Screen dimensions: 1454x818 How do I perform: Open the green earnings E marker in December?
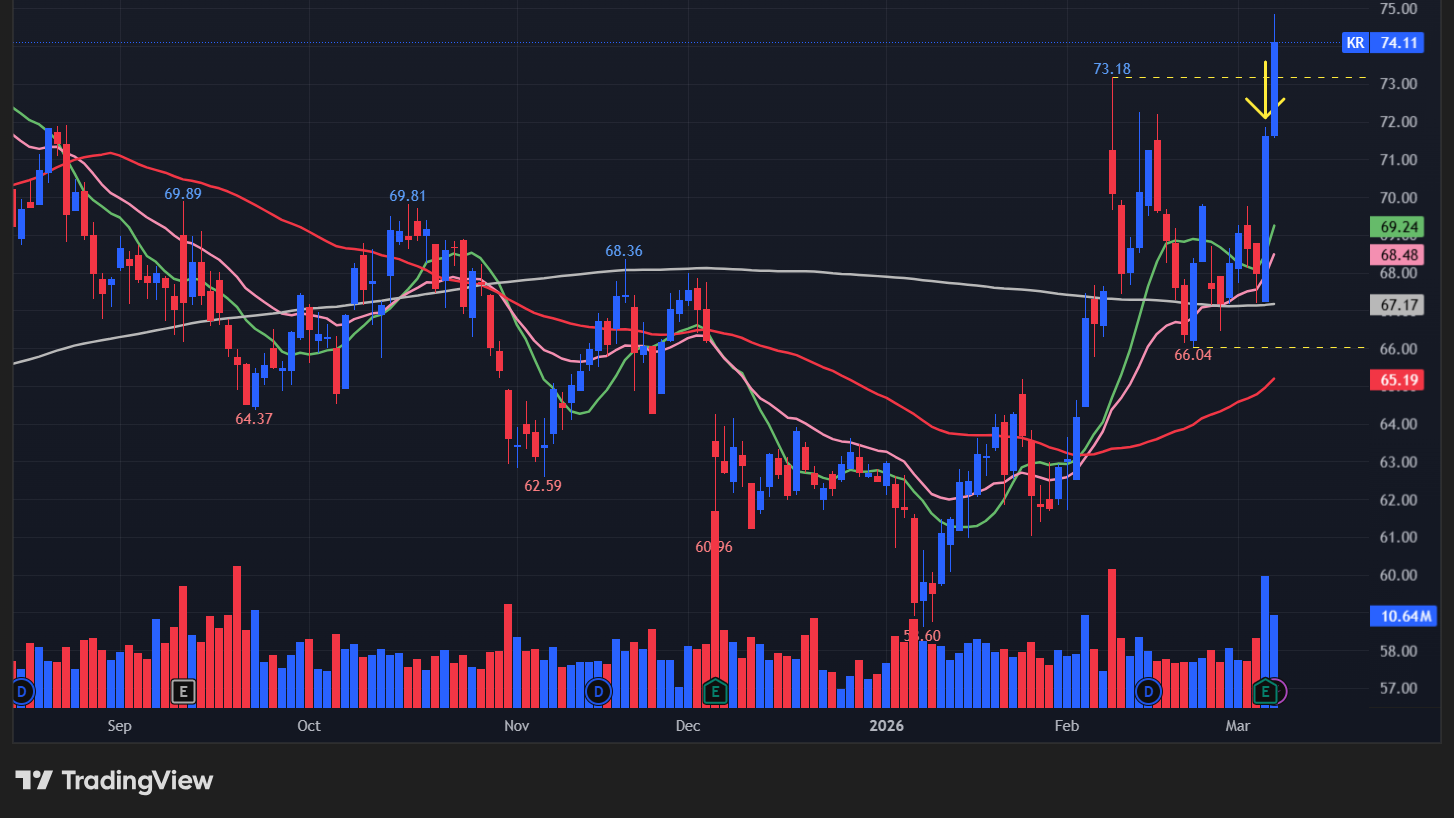coord(714,690)
